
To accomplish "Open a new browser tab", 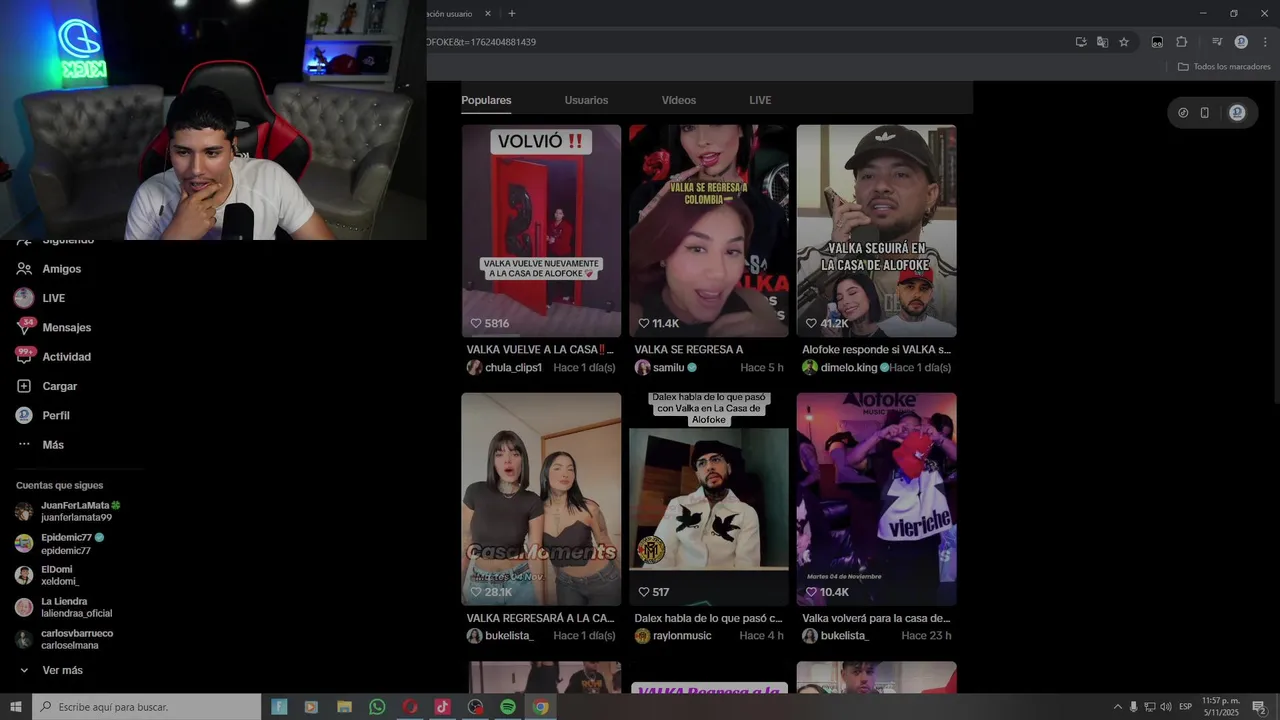I will click(512, 14).
